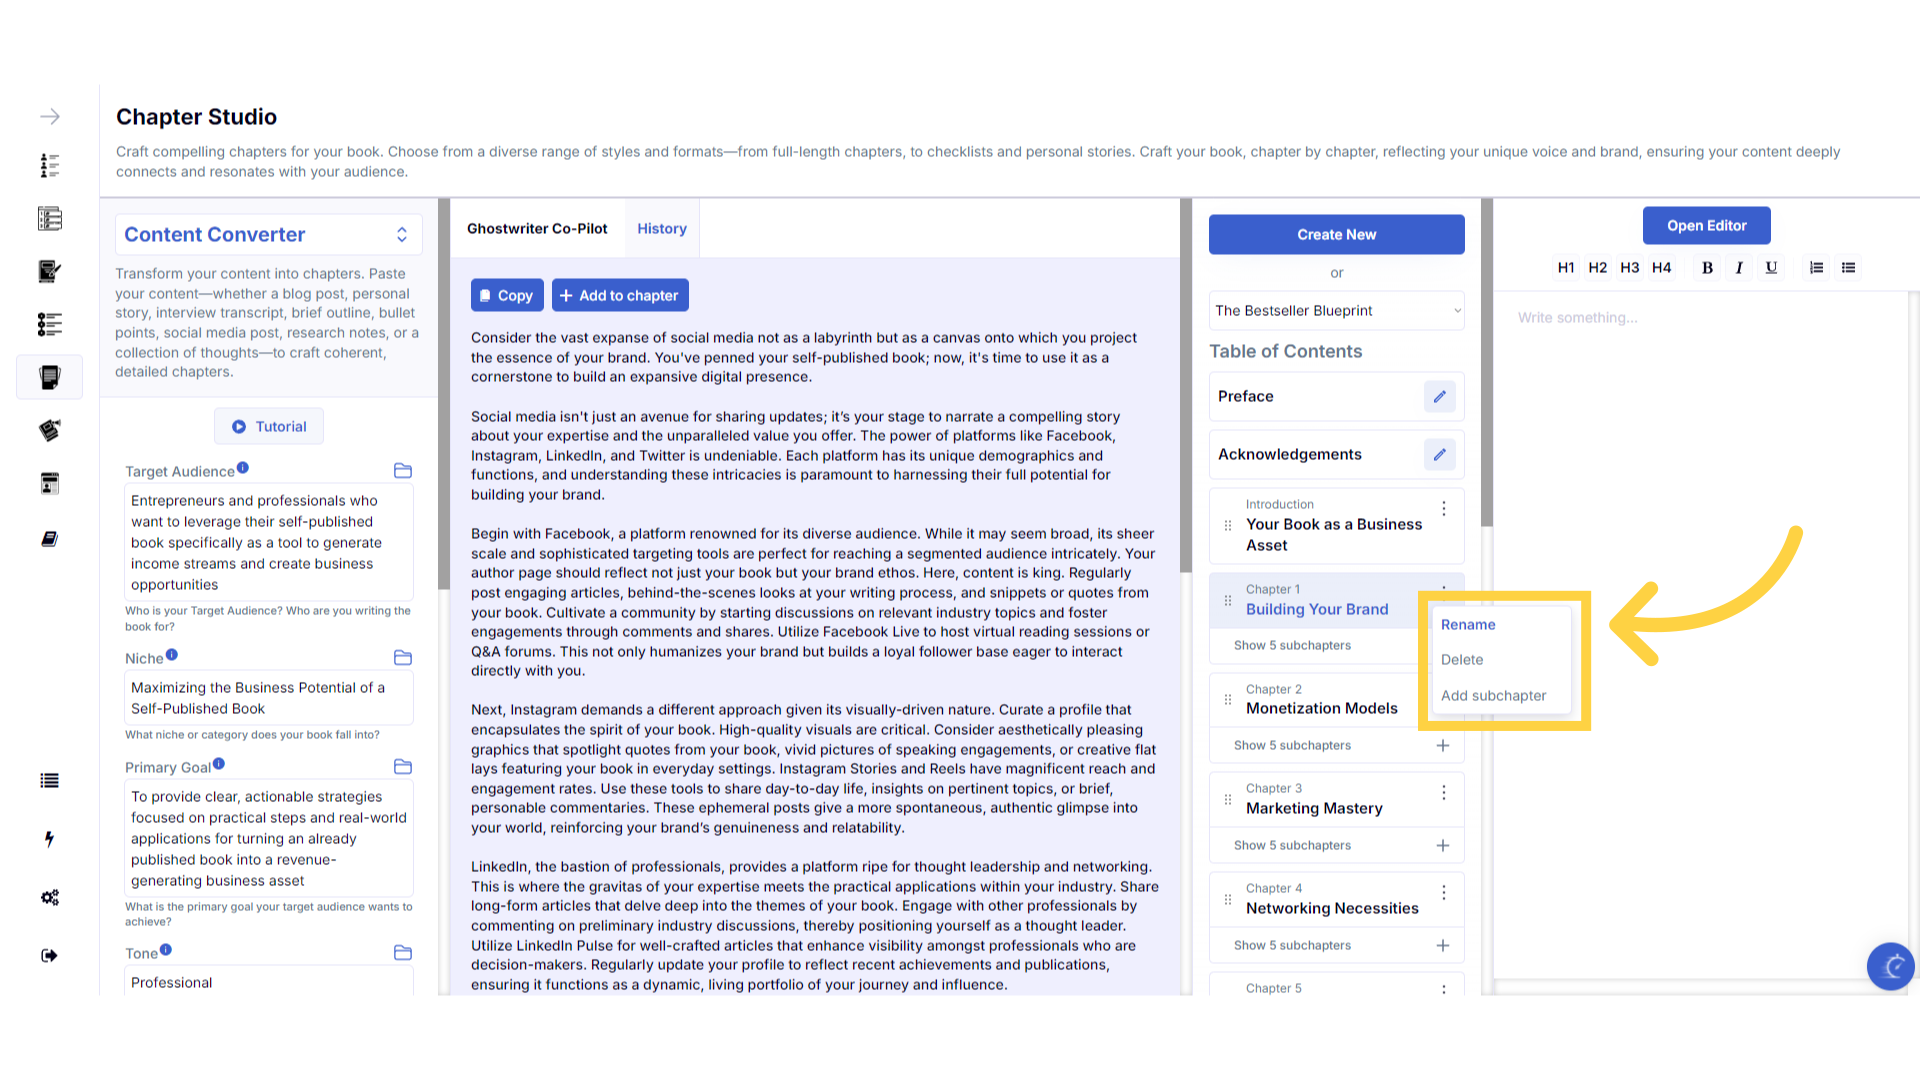The height and width of the screenshot is (1080, 1920).
Task: Click the logout icon in left sidebar
Action: pyautogui.click(x=49, y=956)
